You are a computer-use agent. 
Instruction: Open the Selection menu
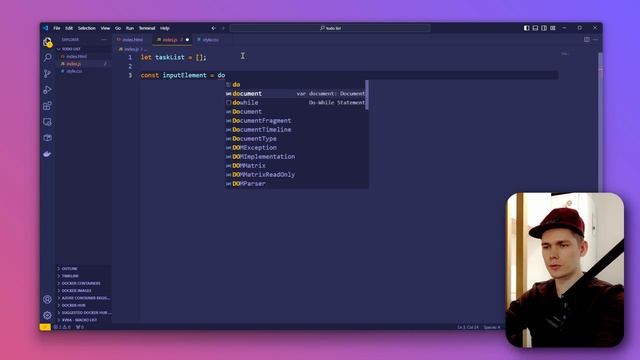(87, 28)
